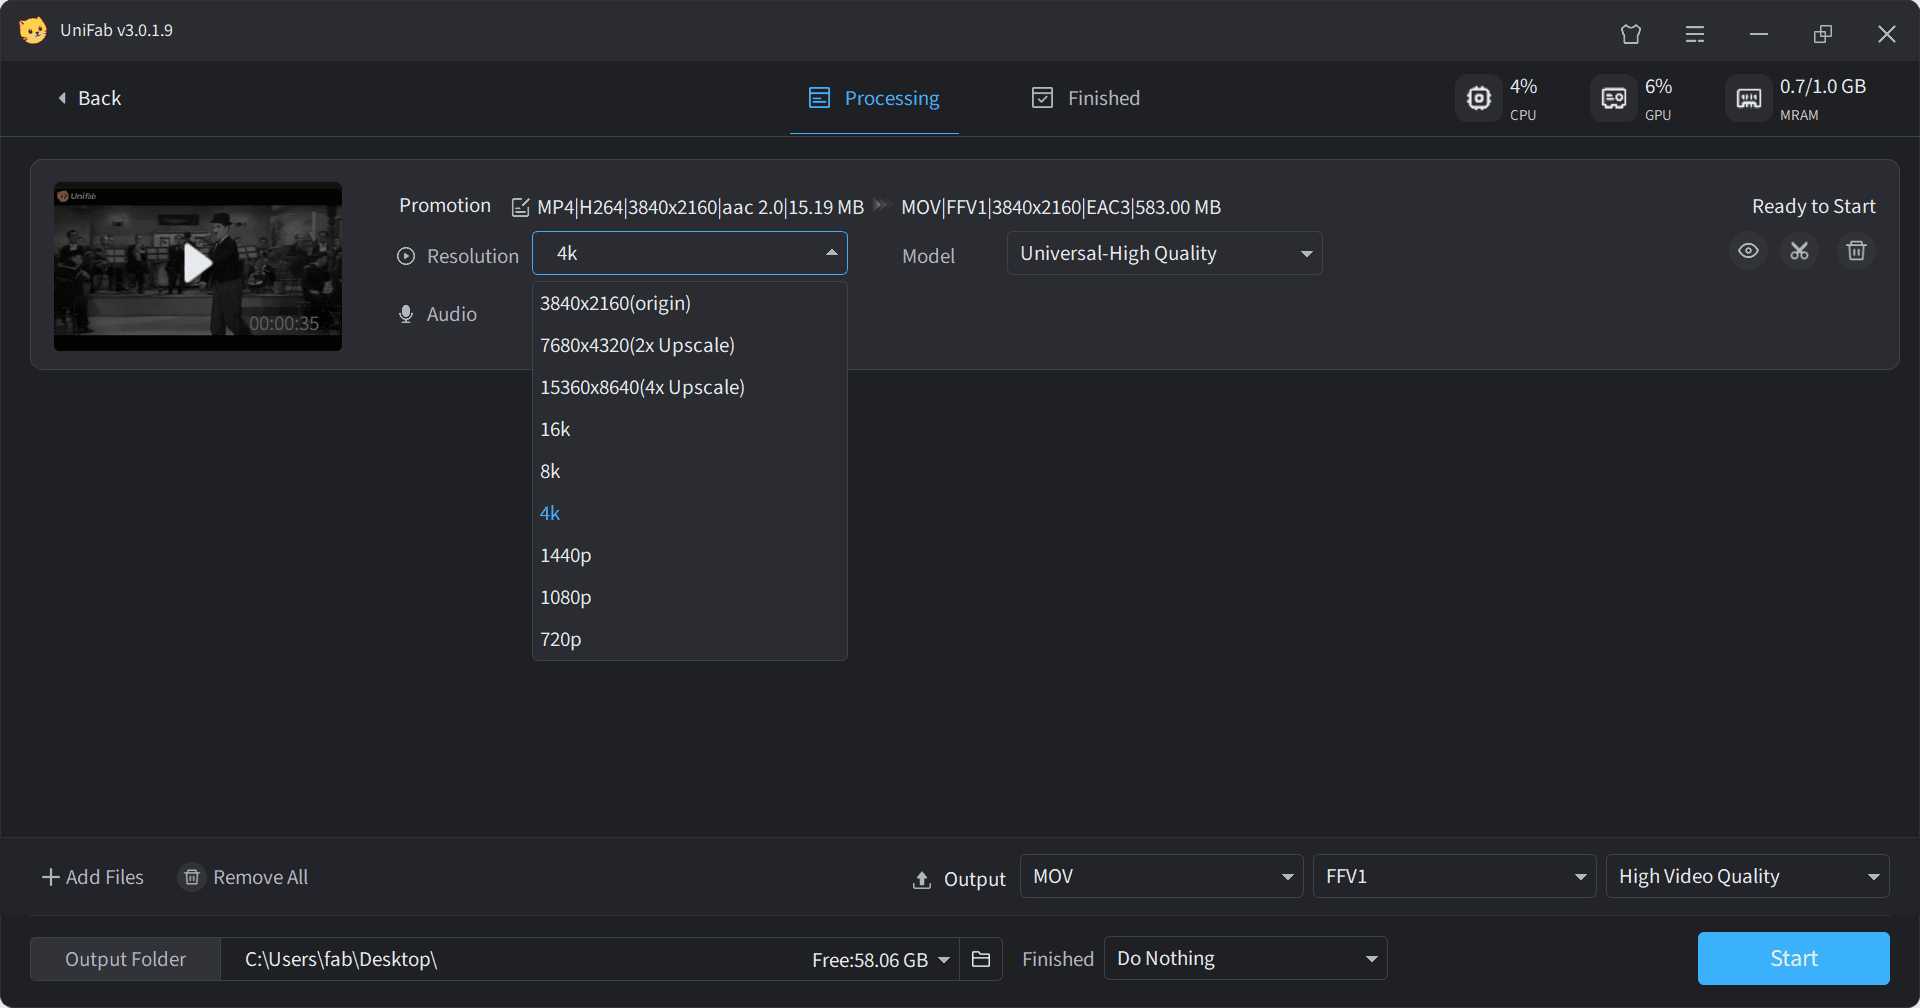The height and width of the screenshot is (1008, 1920).
Task: Go back using the Back arrow
Action: pyautogui.click(x=89, y=98)
